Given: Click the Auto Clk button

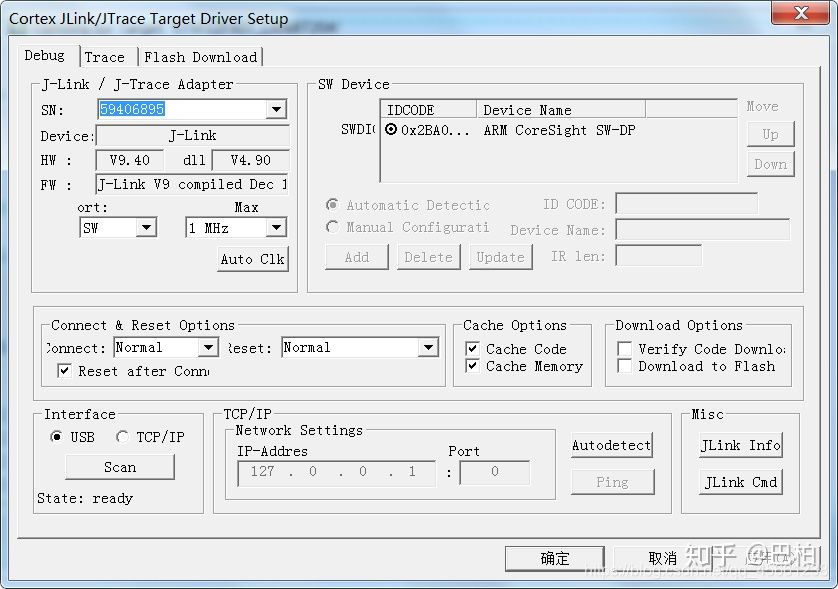Looking at the screenshot, I should pyautogui.click(x=253, y=259).
